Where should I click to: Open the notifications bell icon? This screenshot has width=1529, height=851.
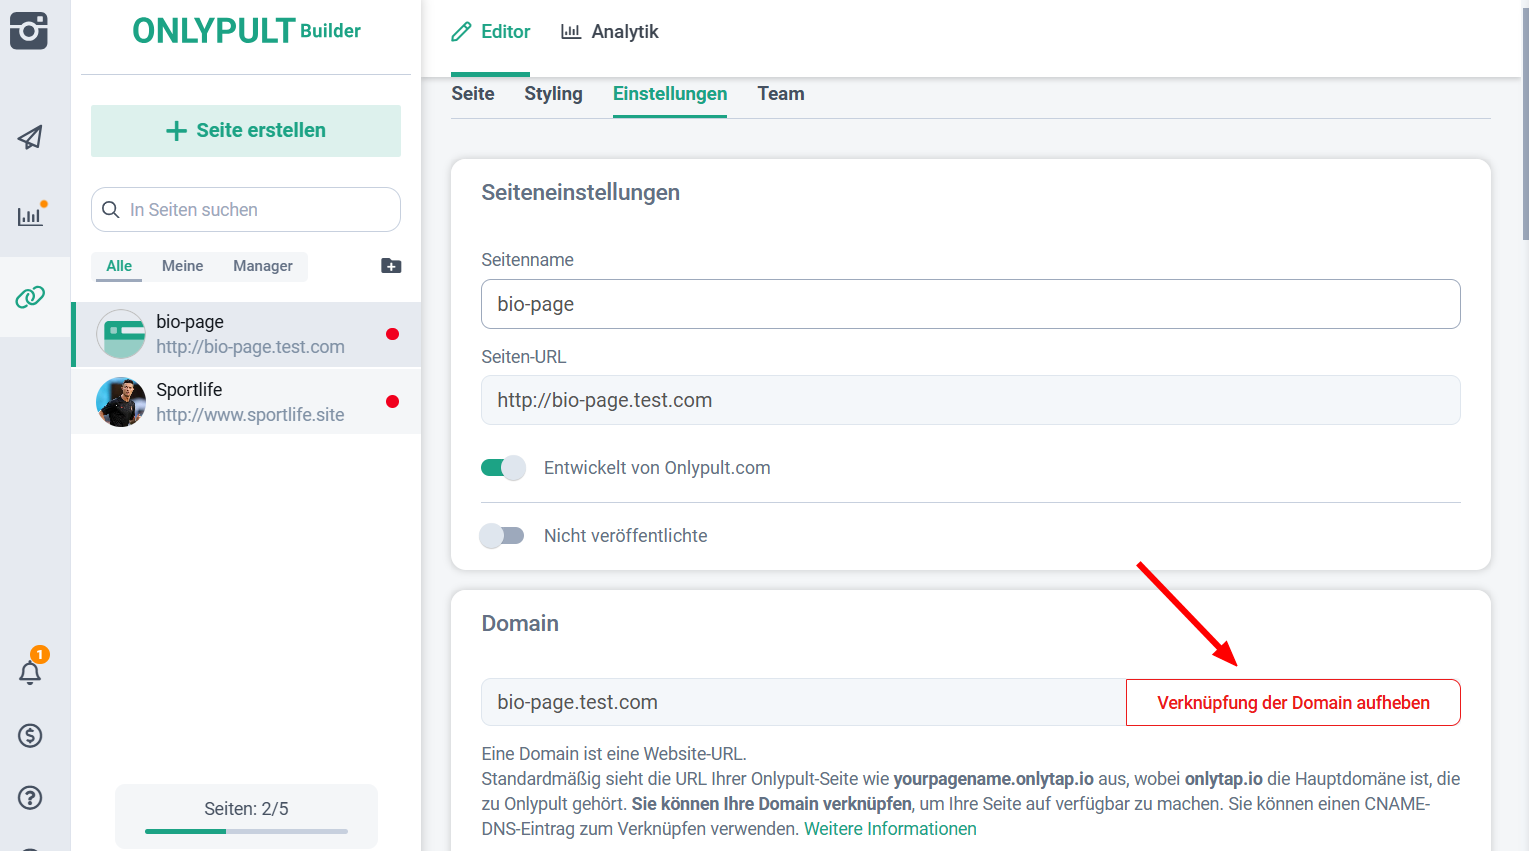[30, 672]
